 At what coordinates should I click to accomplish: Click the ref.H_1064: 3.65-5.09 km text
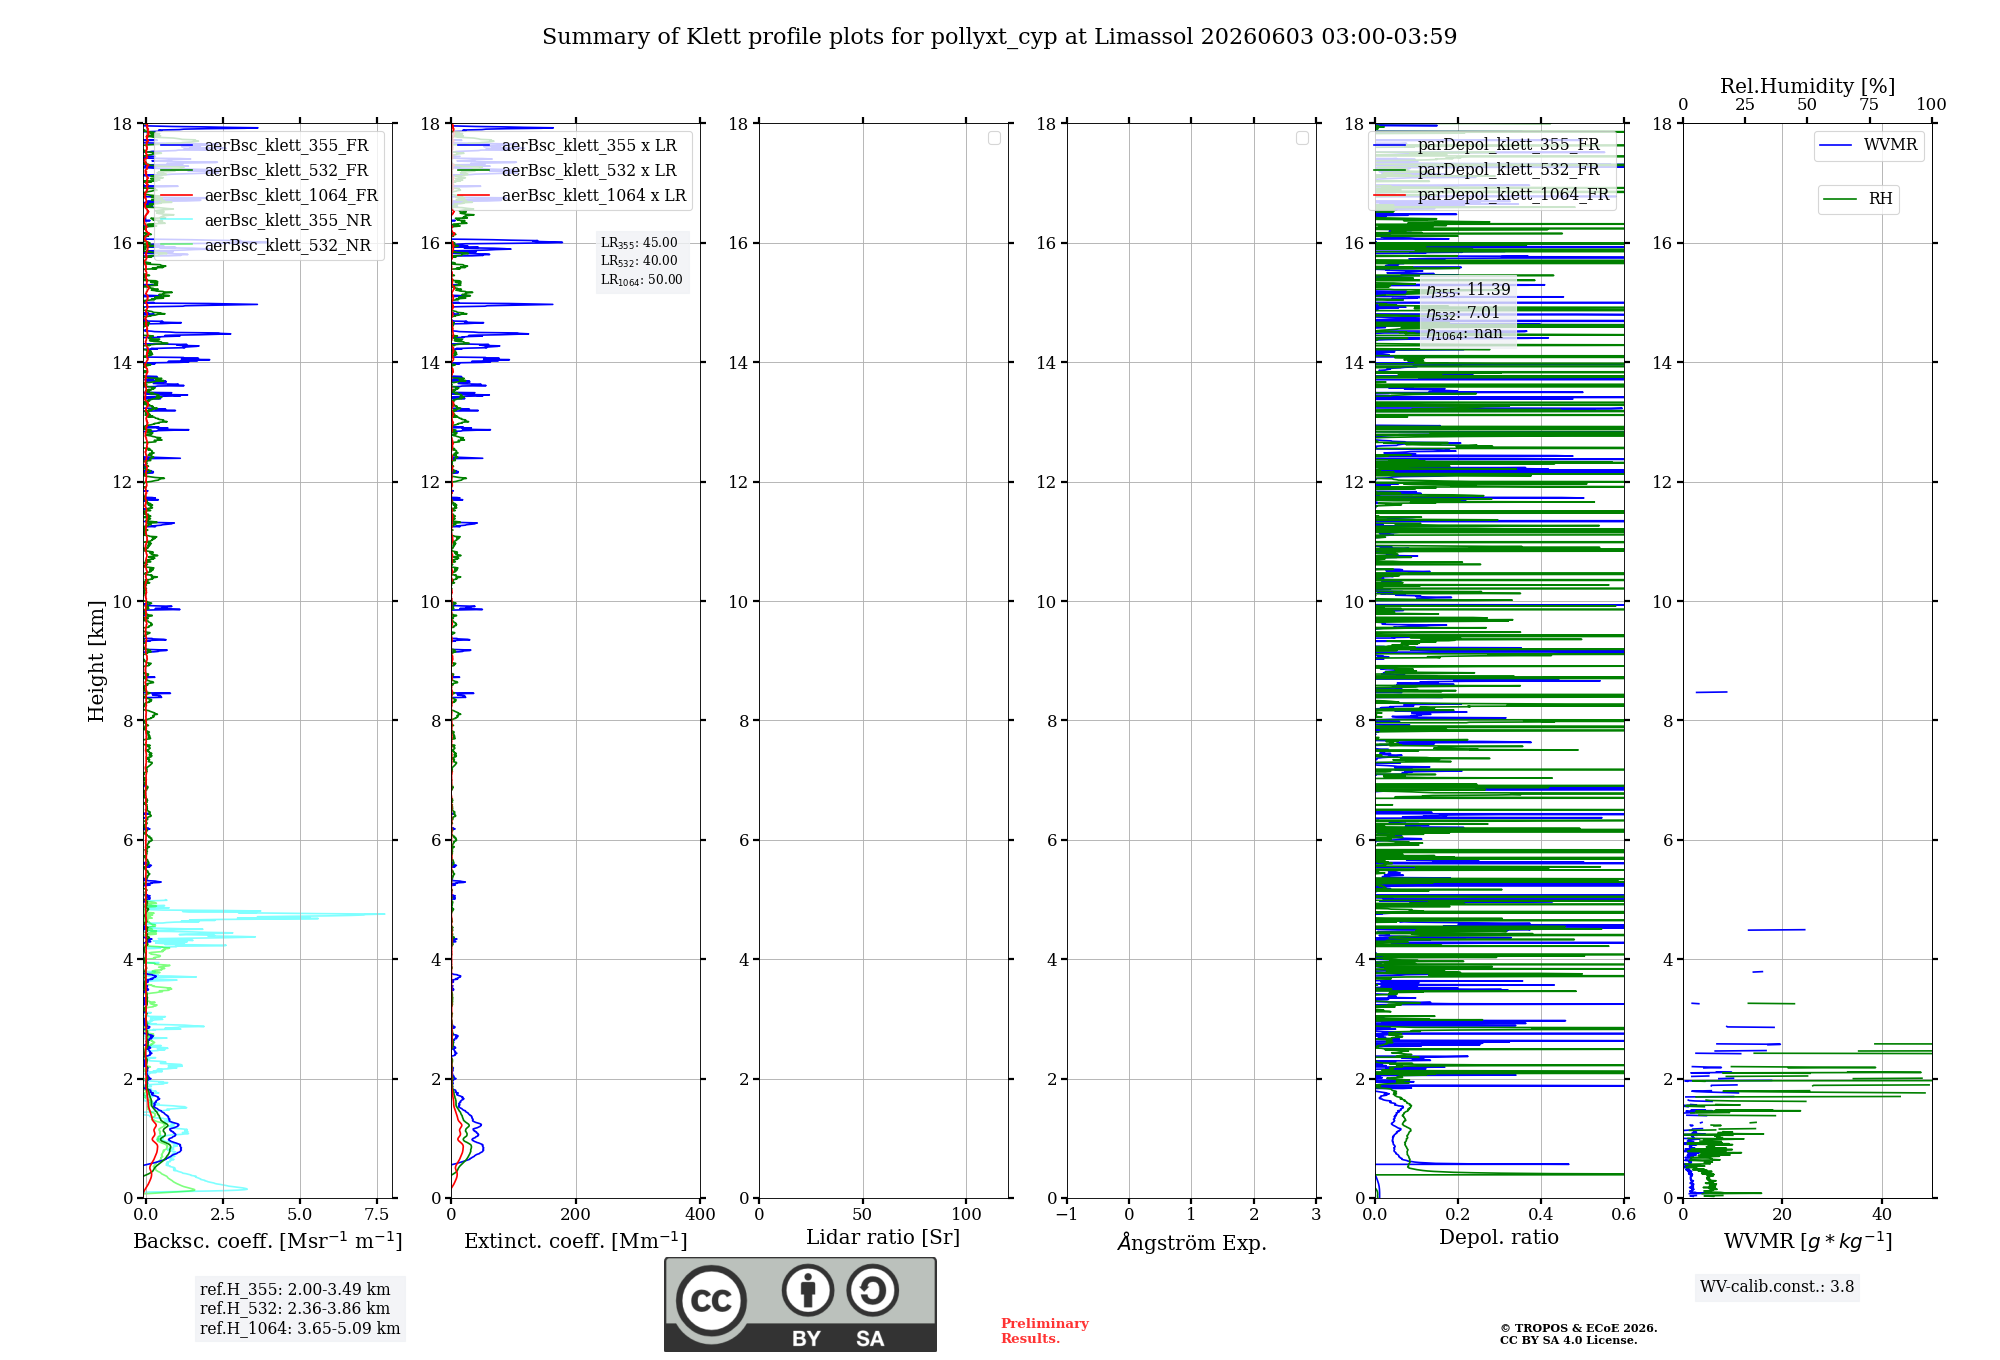tap(300, 1329)
